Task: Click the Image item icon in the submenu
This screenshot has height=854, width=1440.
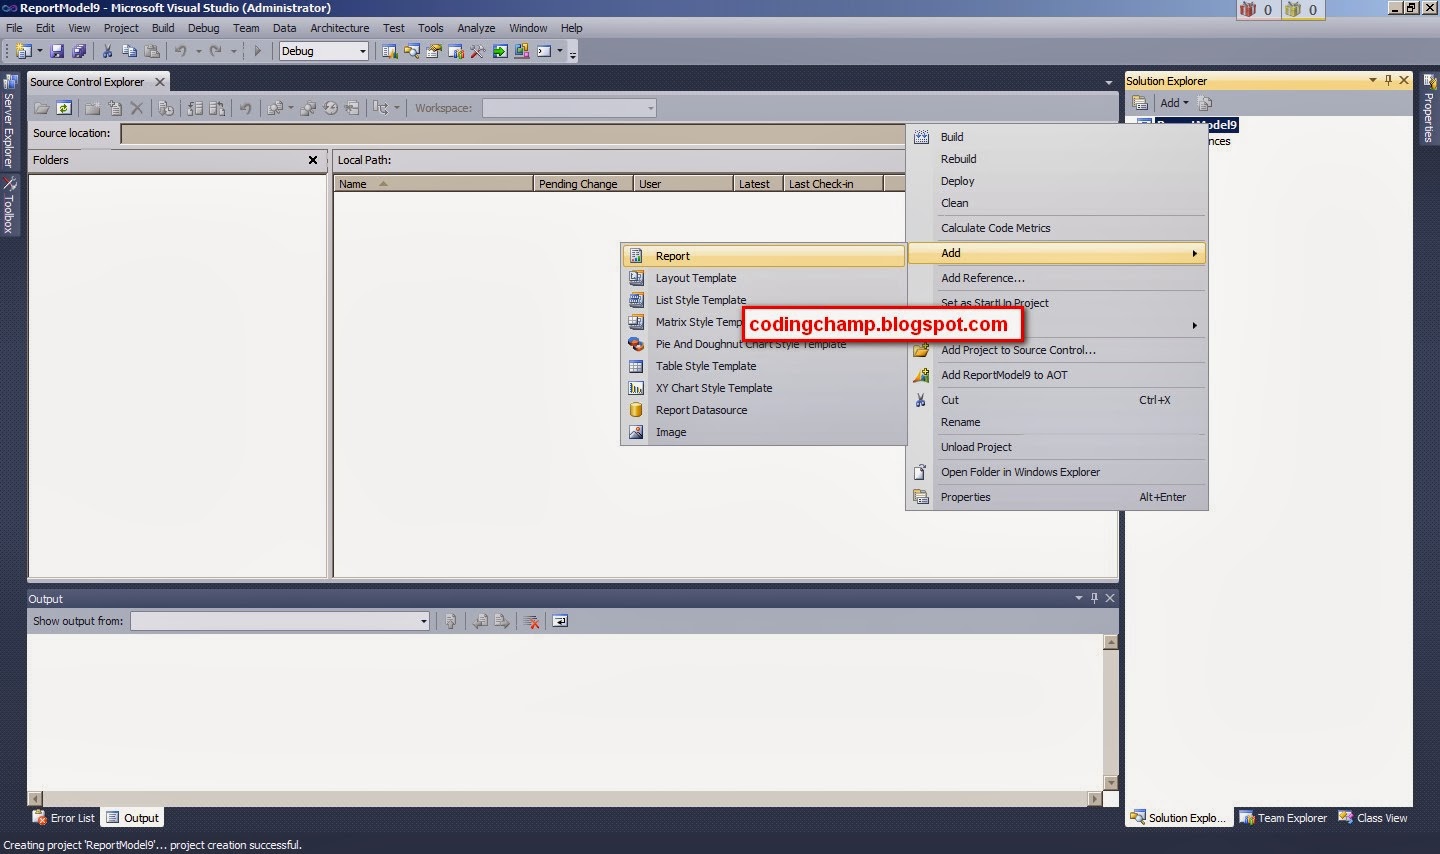Action: pyautogui.click(x=636, y=432)
